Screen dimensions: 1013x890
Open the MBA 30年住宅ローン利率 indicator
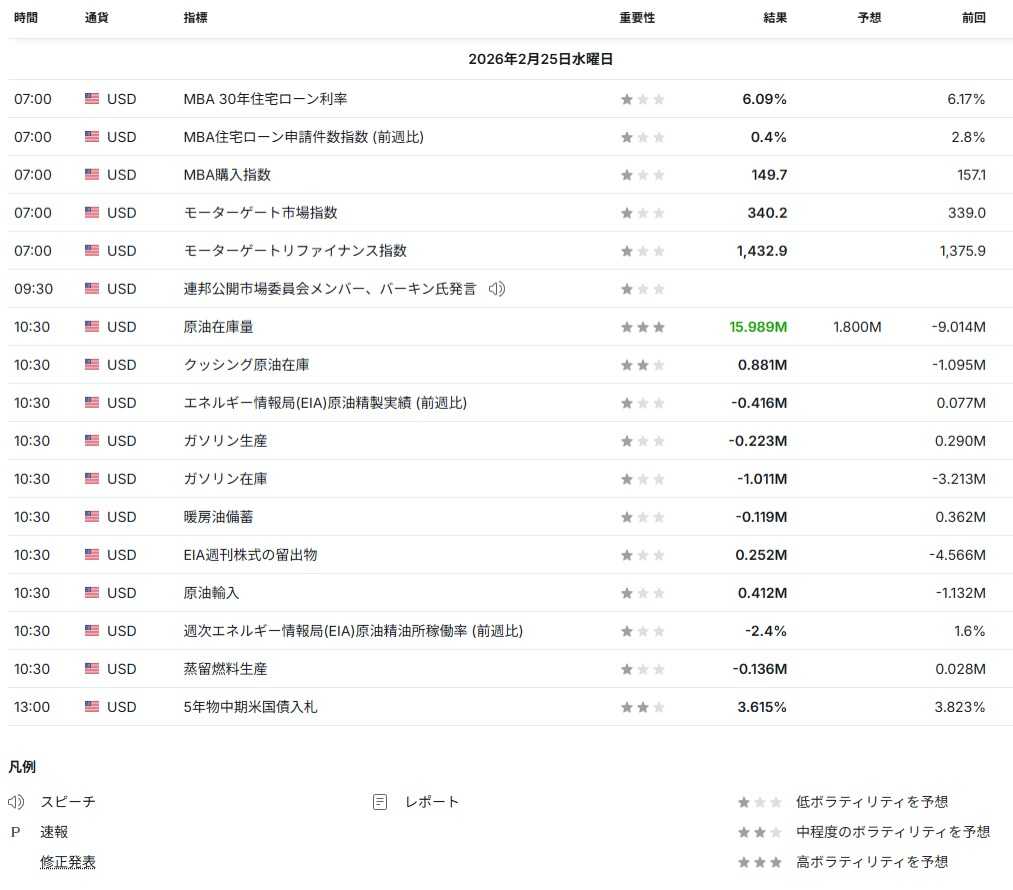coord(265,99)
